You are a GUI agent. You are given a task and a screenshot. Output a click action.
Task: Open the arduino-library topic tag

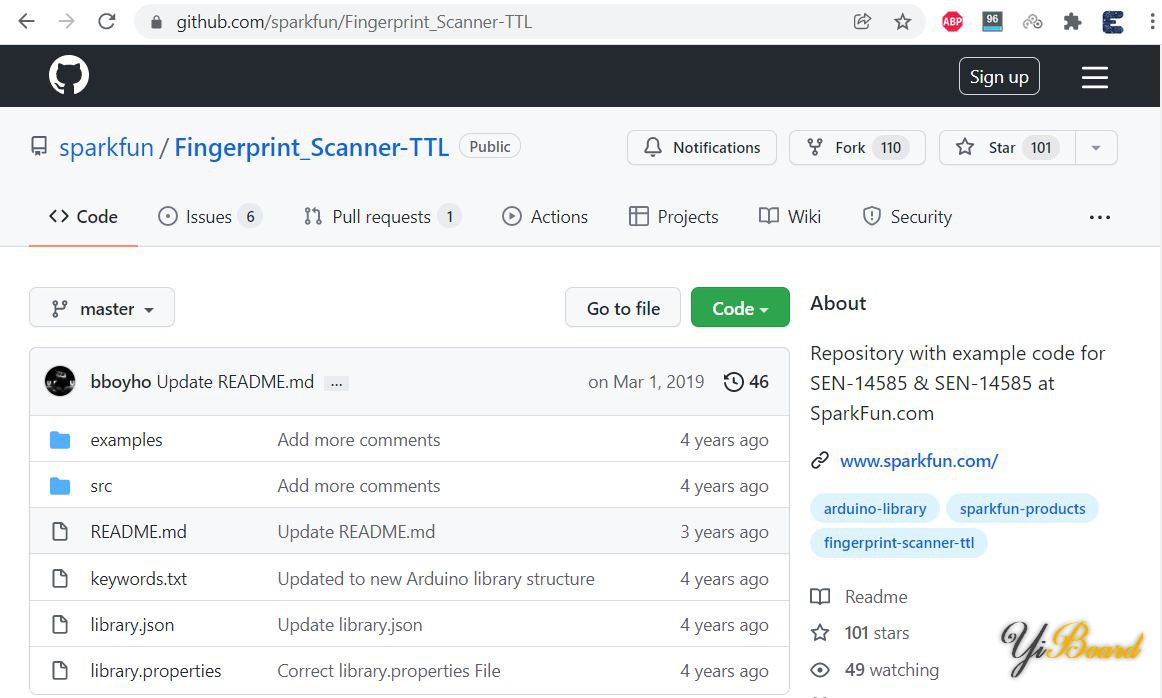pyautogui.click(x=875, y=508)
